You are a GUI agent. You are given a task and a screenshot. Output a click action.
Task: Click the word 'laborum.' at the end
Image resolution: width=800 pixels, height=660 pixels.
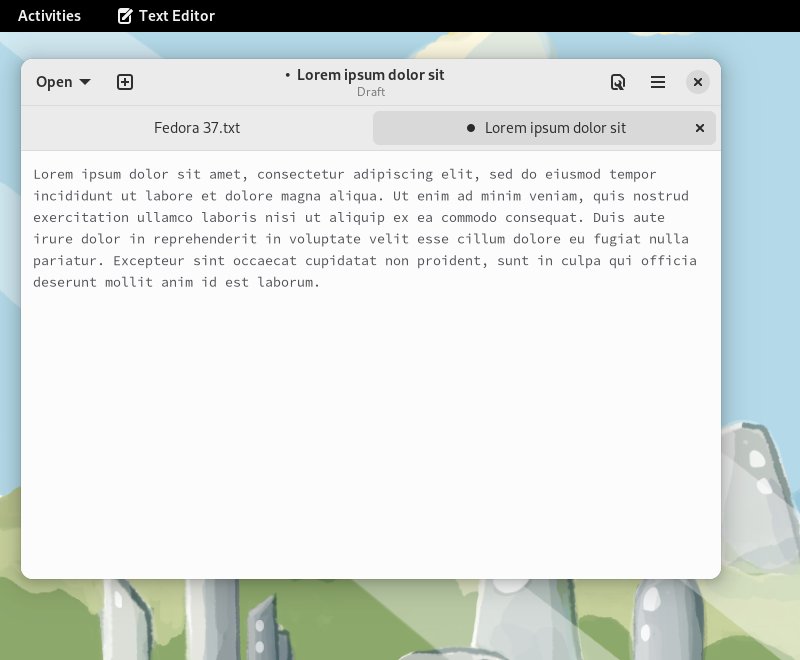click(x=288, y=282)
